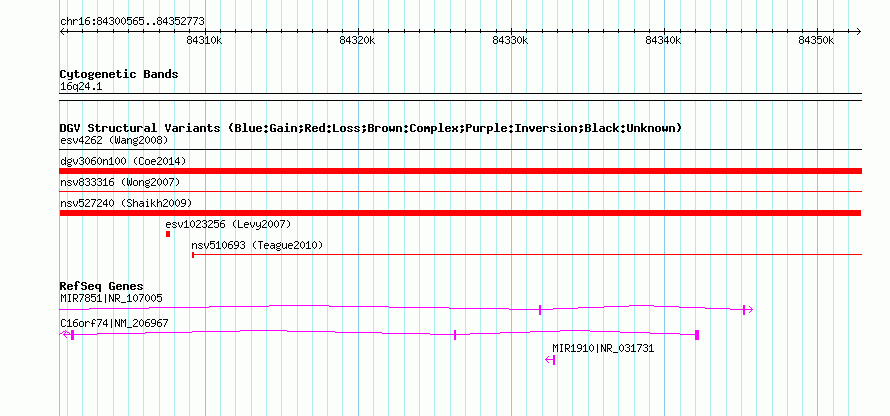The image size is (890, 416).
Task: Select the MIR7851|NR_107005 gene label
Action: 111,298
